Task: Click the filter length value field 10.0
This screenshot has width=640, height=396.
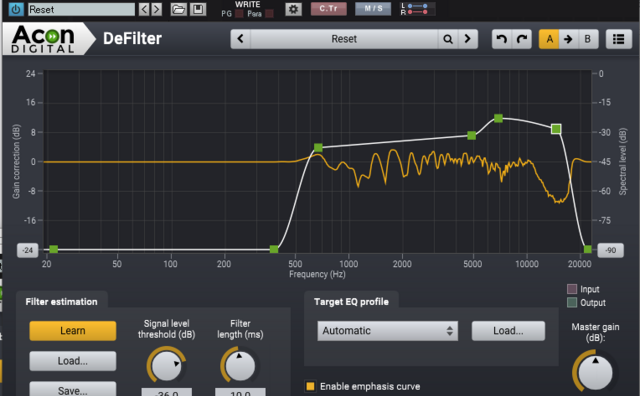Action: [x=240, y=392]
